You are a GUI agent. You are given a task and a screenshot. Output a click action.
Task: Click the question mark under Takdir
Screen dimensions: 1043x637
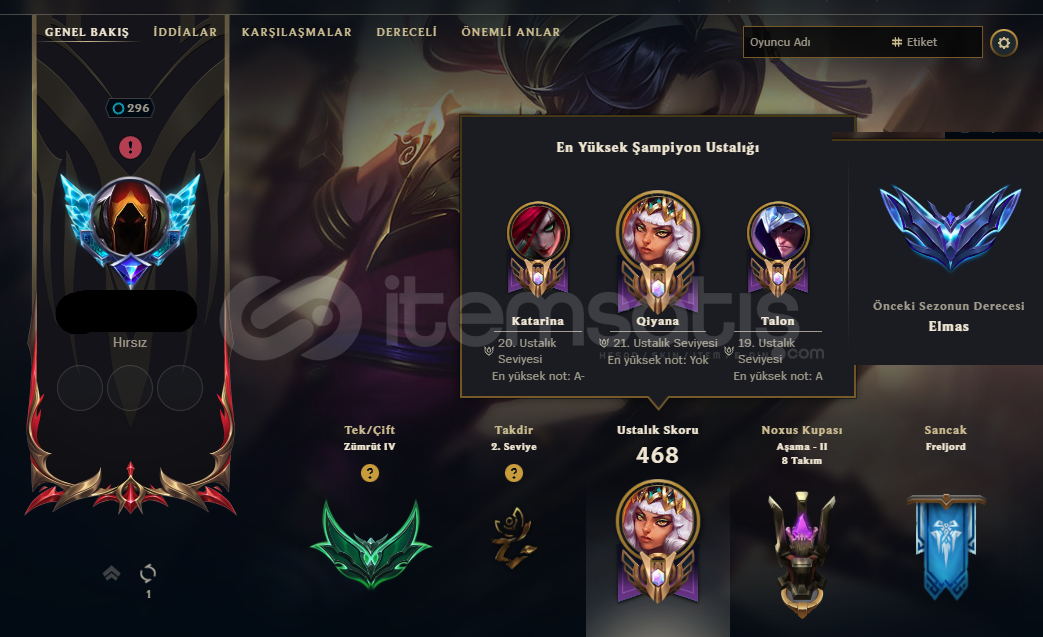click(x=514, y=473)
